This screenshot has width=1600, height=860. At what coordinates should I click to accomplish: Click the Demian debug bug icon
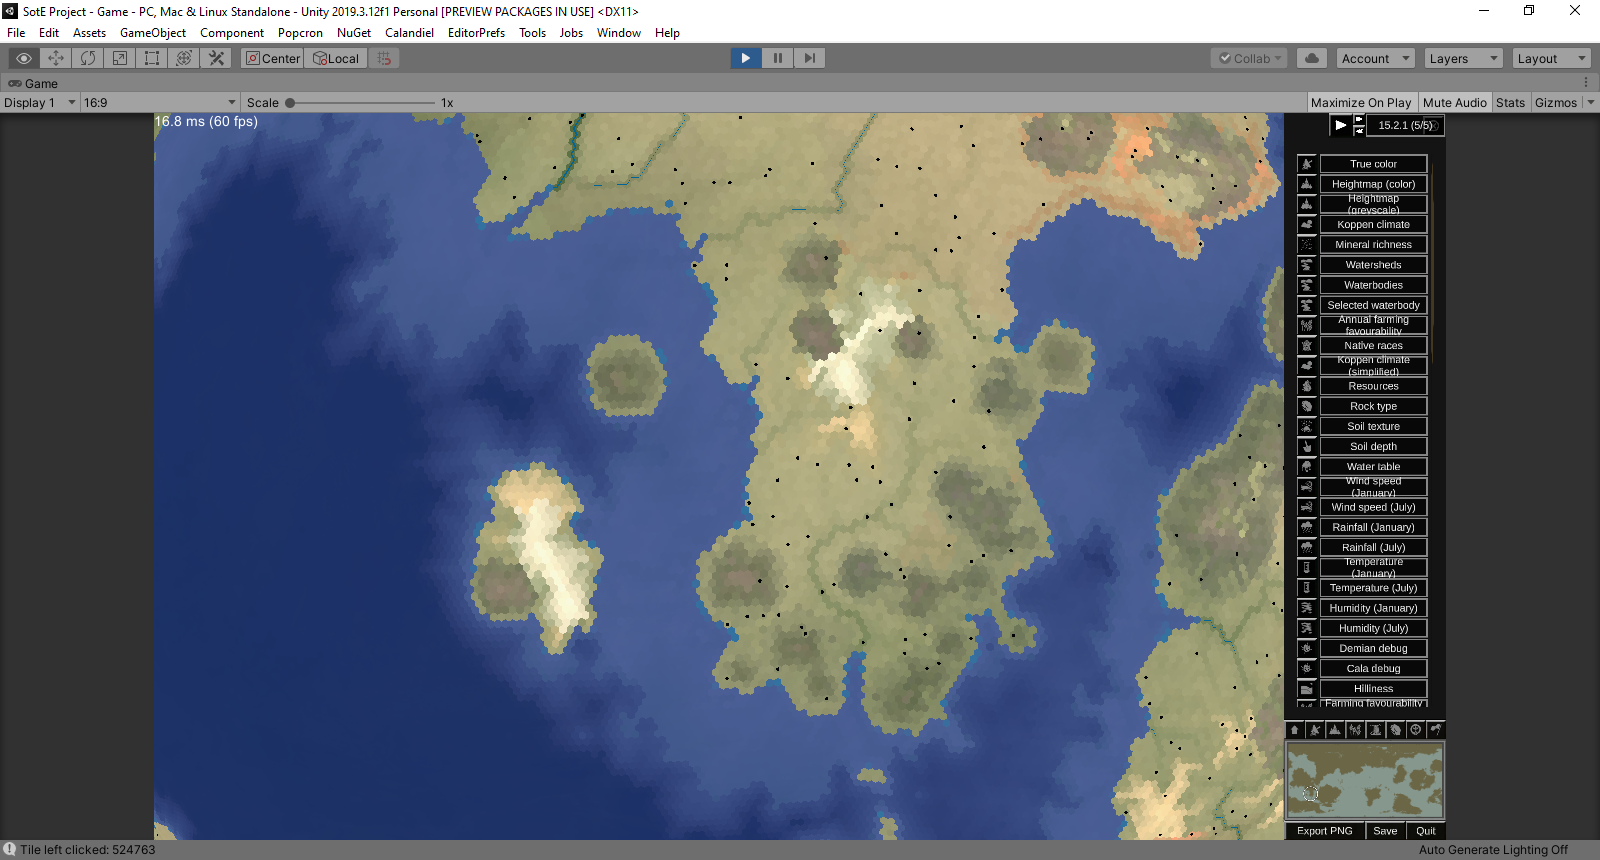coord(1307,648)
